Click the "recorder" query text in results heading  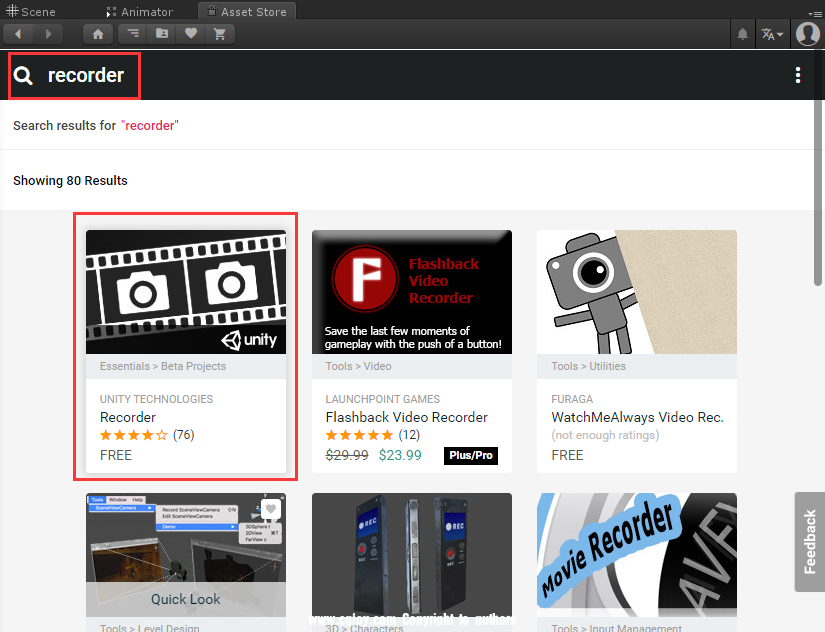[x=150, y=126]
